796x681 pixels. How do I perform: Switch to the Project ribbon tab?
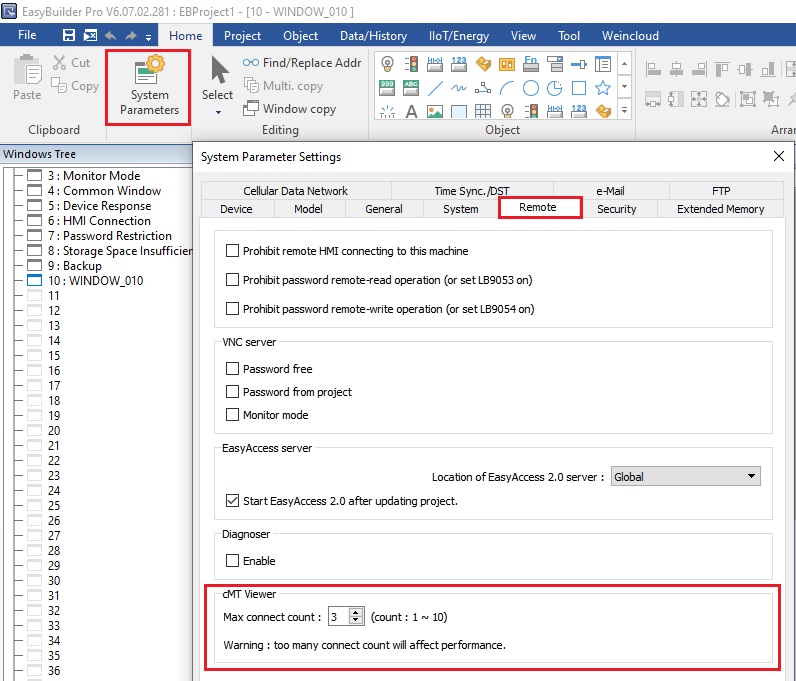coord(242,36)
